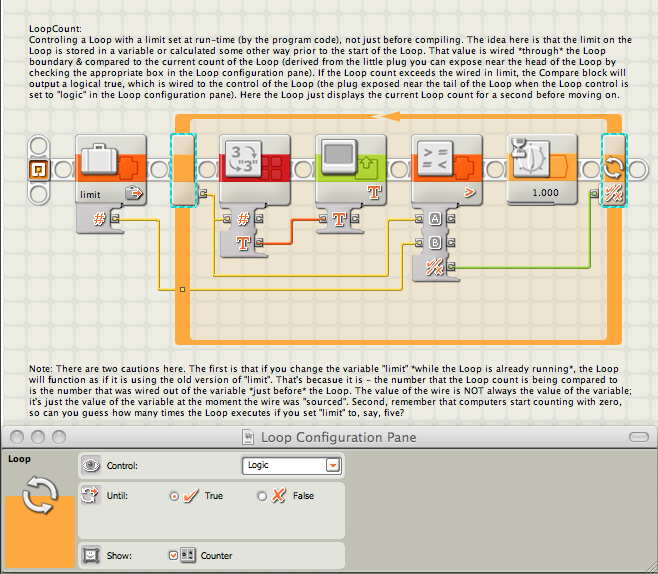The height and width of the screenshot is (574, 658).
Task: Click the large orange Loop icon in pane
Action: coord(40,523)
